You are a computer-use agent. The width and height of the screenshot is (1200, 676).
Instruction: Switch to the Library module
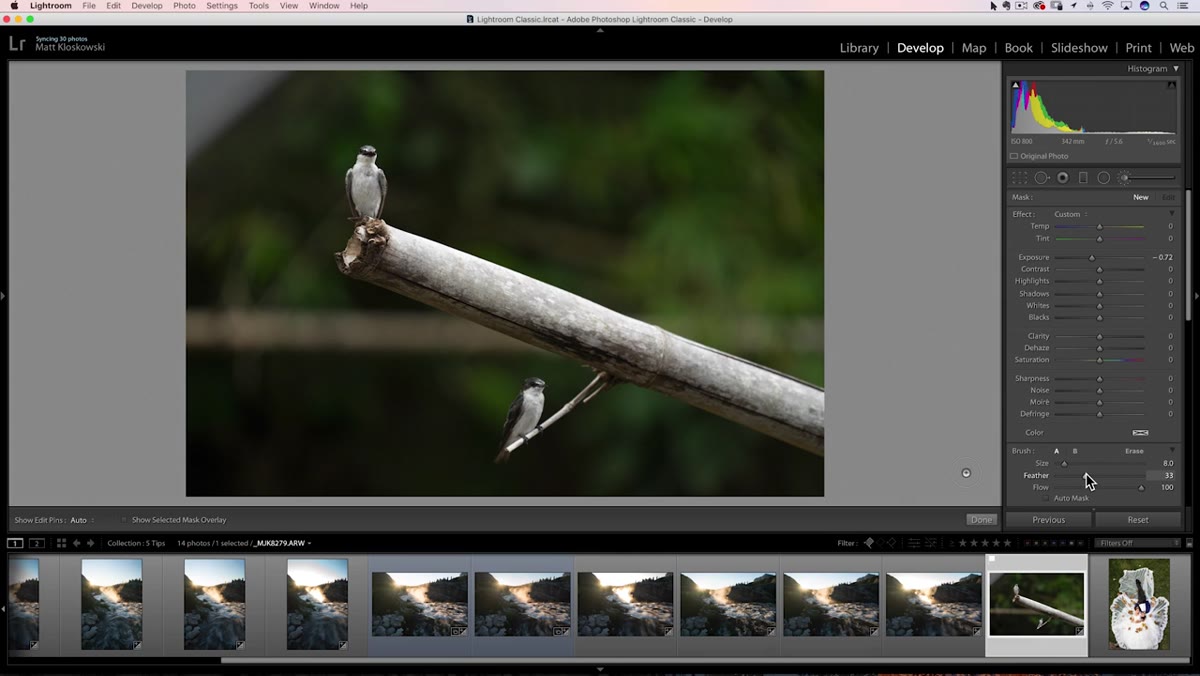[x=859, y=48]
